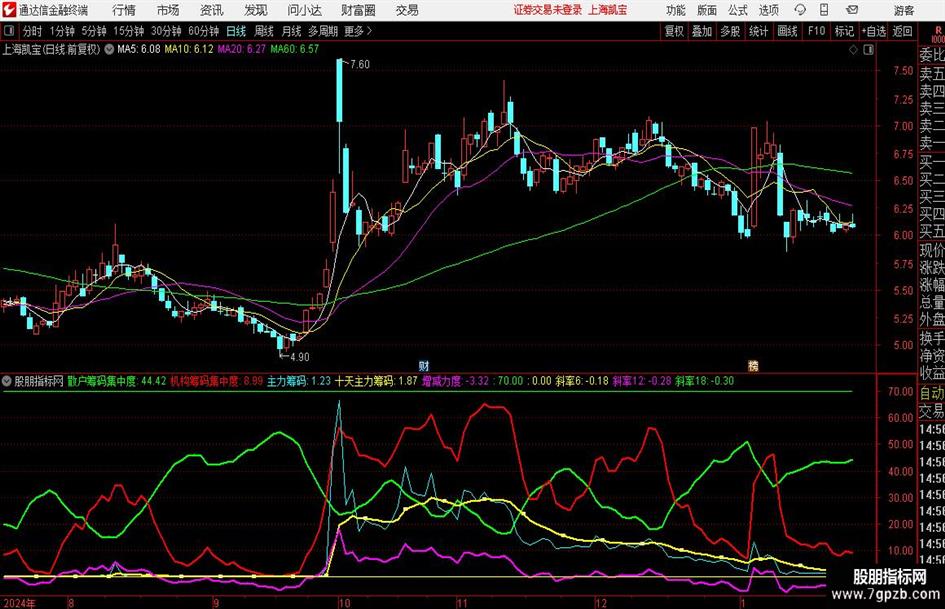Switch to 1分钟 period tab
The height and width of the screenshot is (609, 945).
pyautogui.click(x=61, y=31)
